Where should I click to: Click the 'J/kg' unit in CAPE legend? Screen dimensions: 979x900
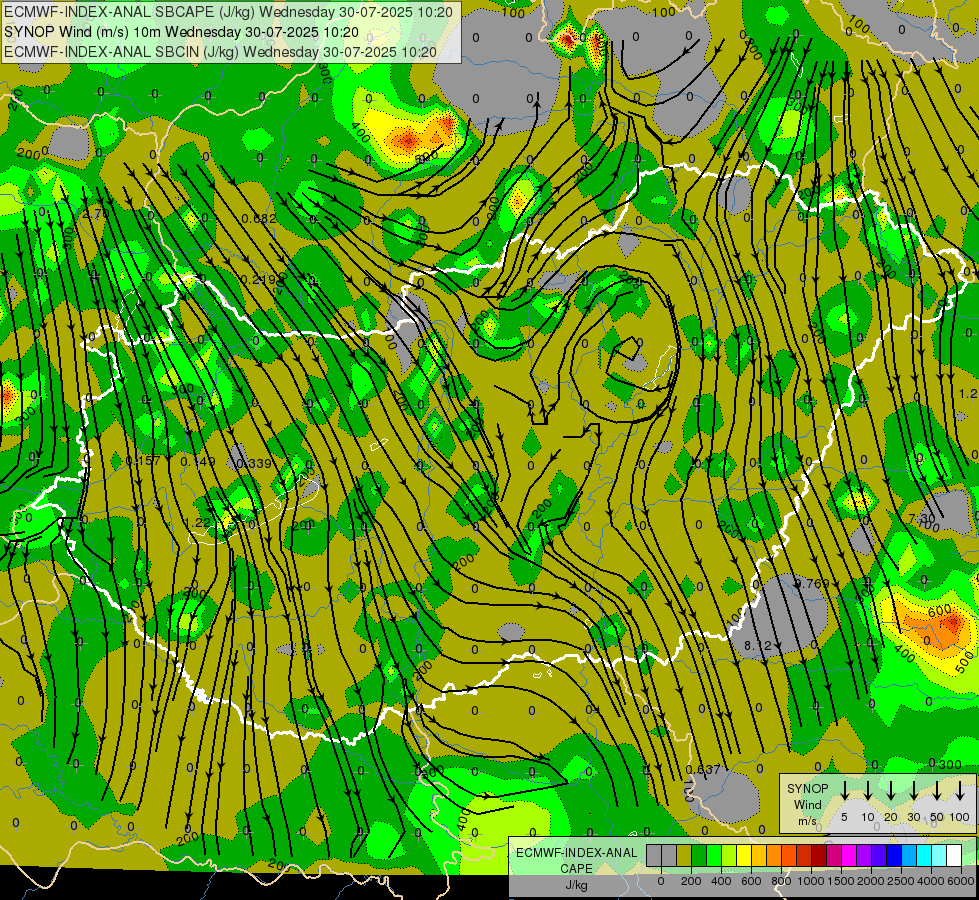576,885
